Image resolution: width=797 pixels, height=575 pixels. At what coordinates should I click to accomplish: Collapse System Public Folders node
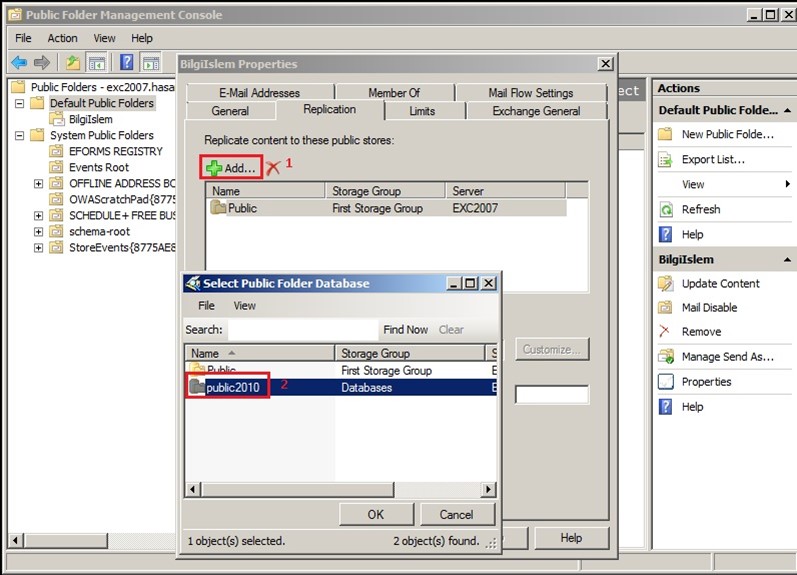20,135
